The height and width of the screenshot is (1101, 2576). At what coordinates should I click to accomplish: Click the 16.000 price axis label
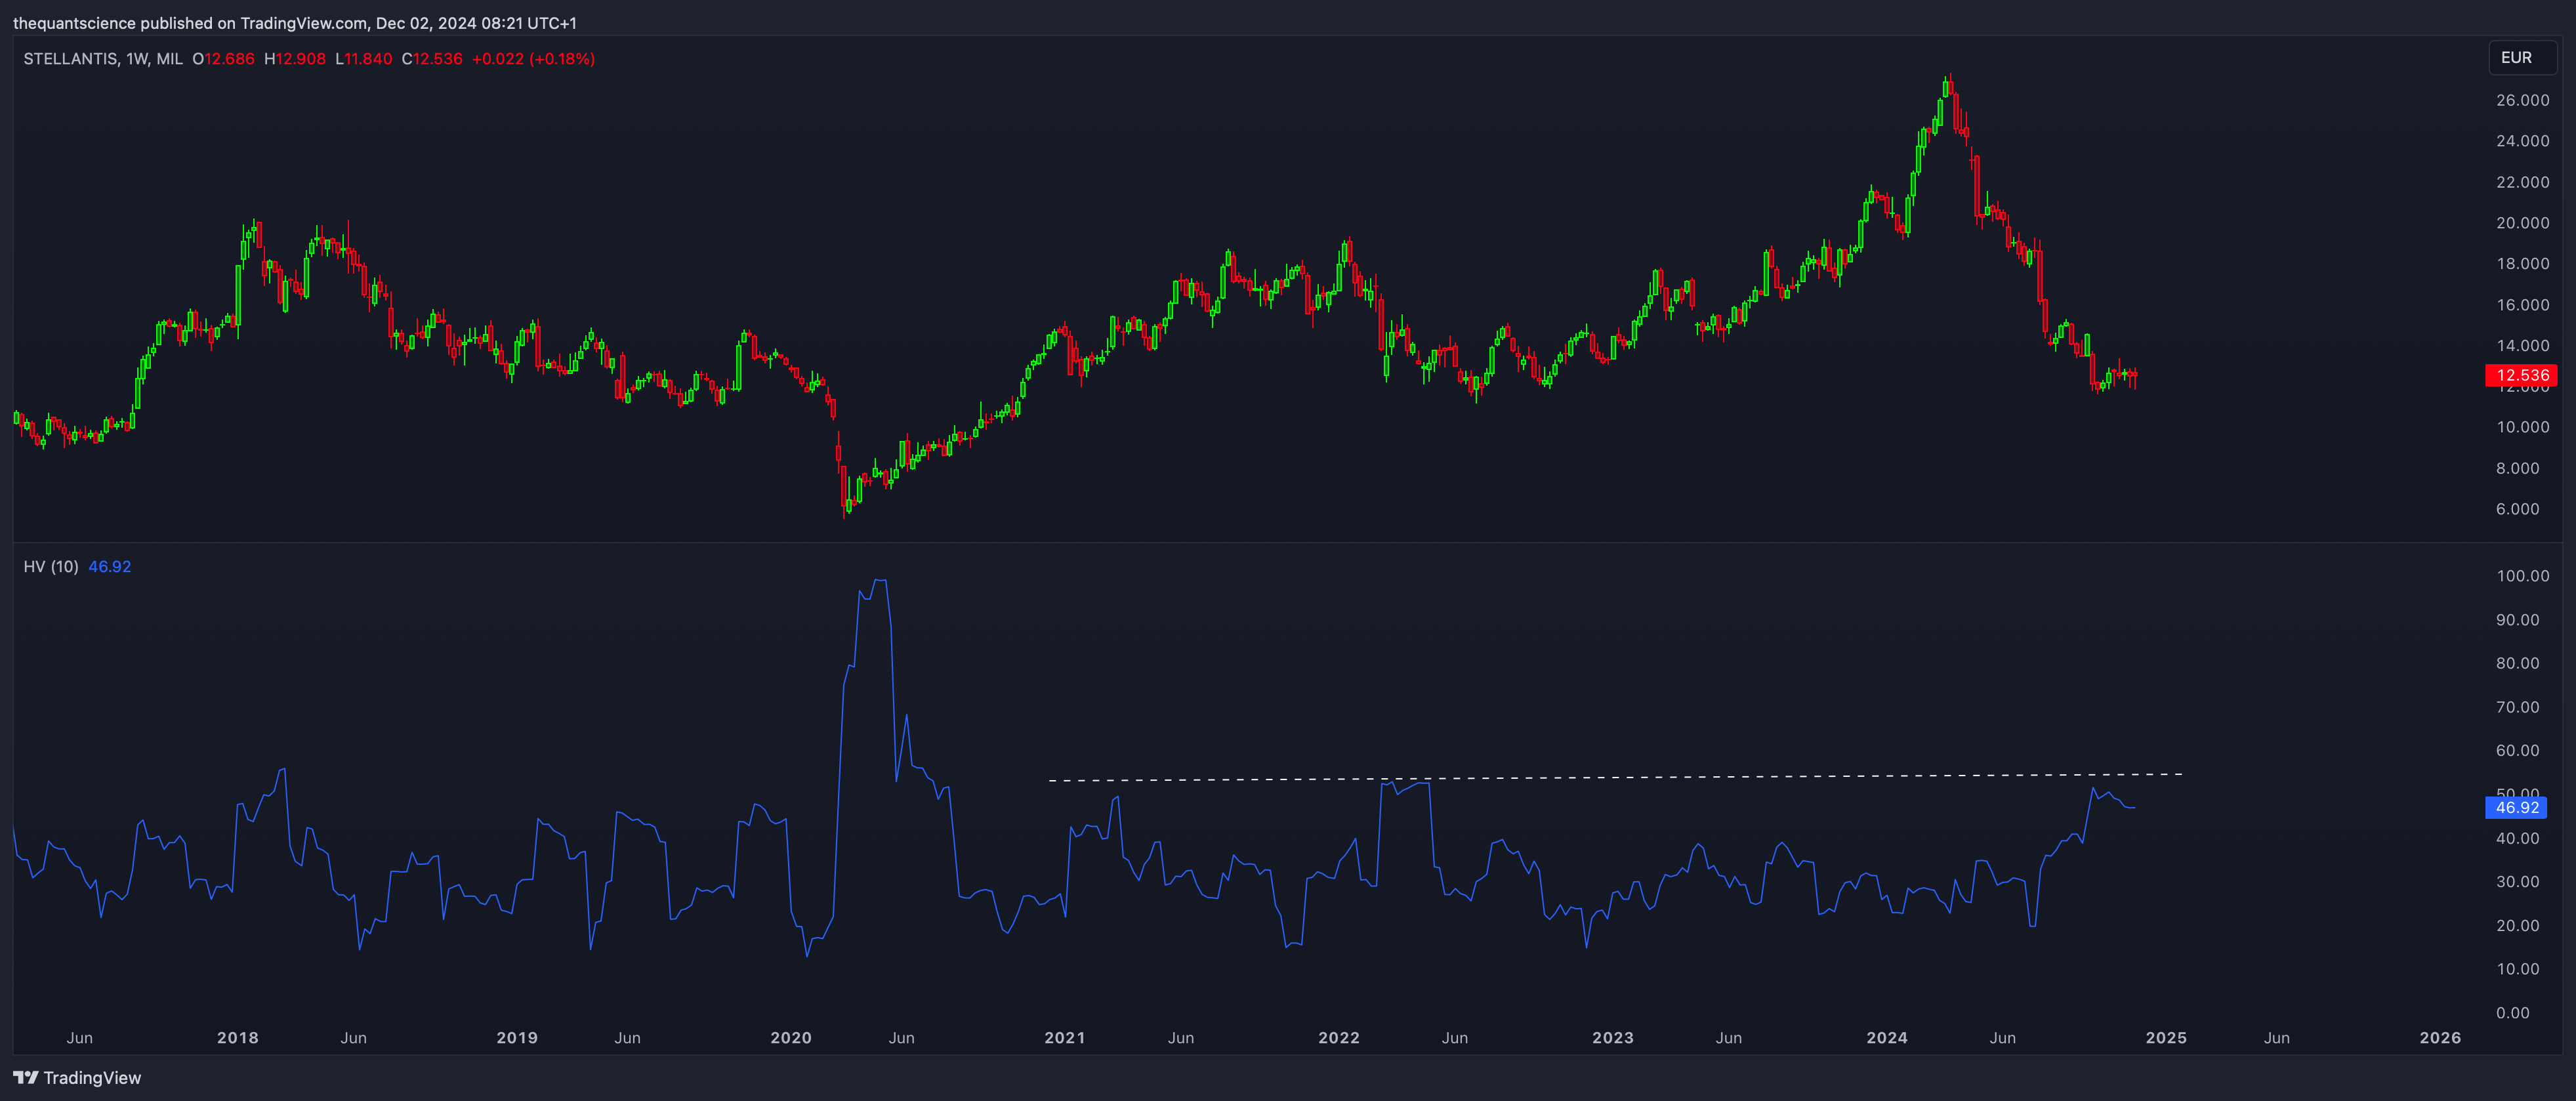(2522, 305)
